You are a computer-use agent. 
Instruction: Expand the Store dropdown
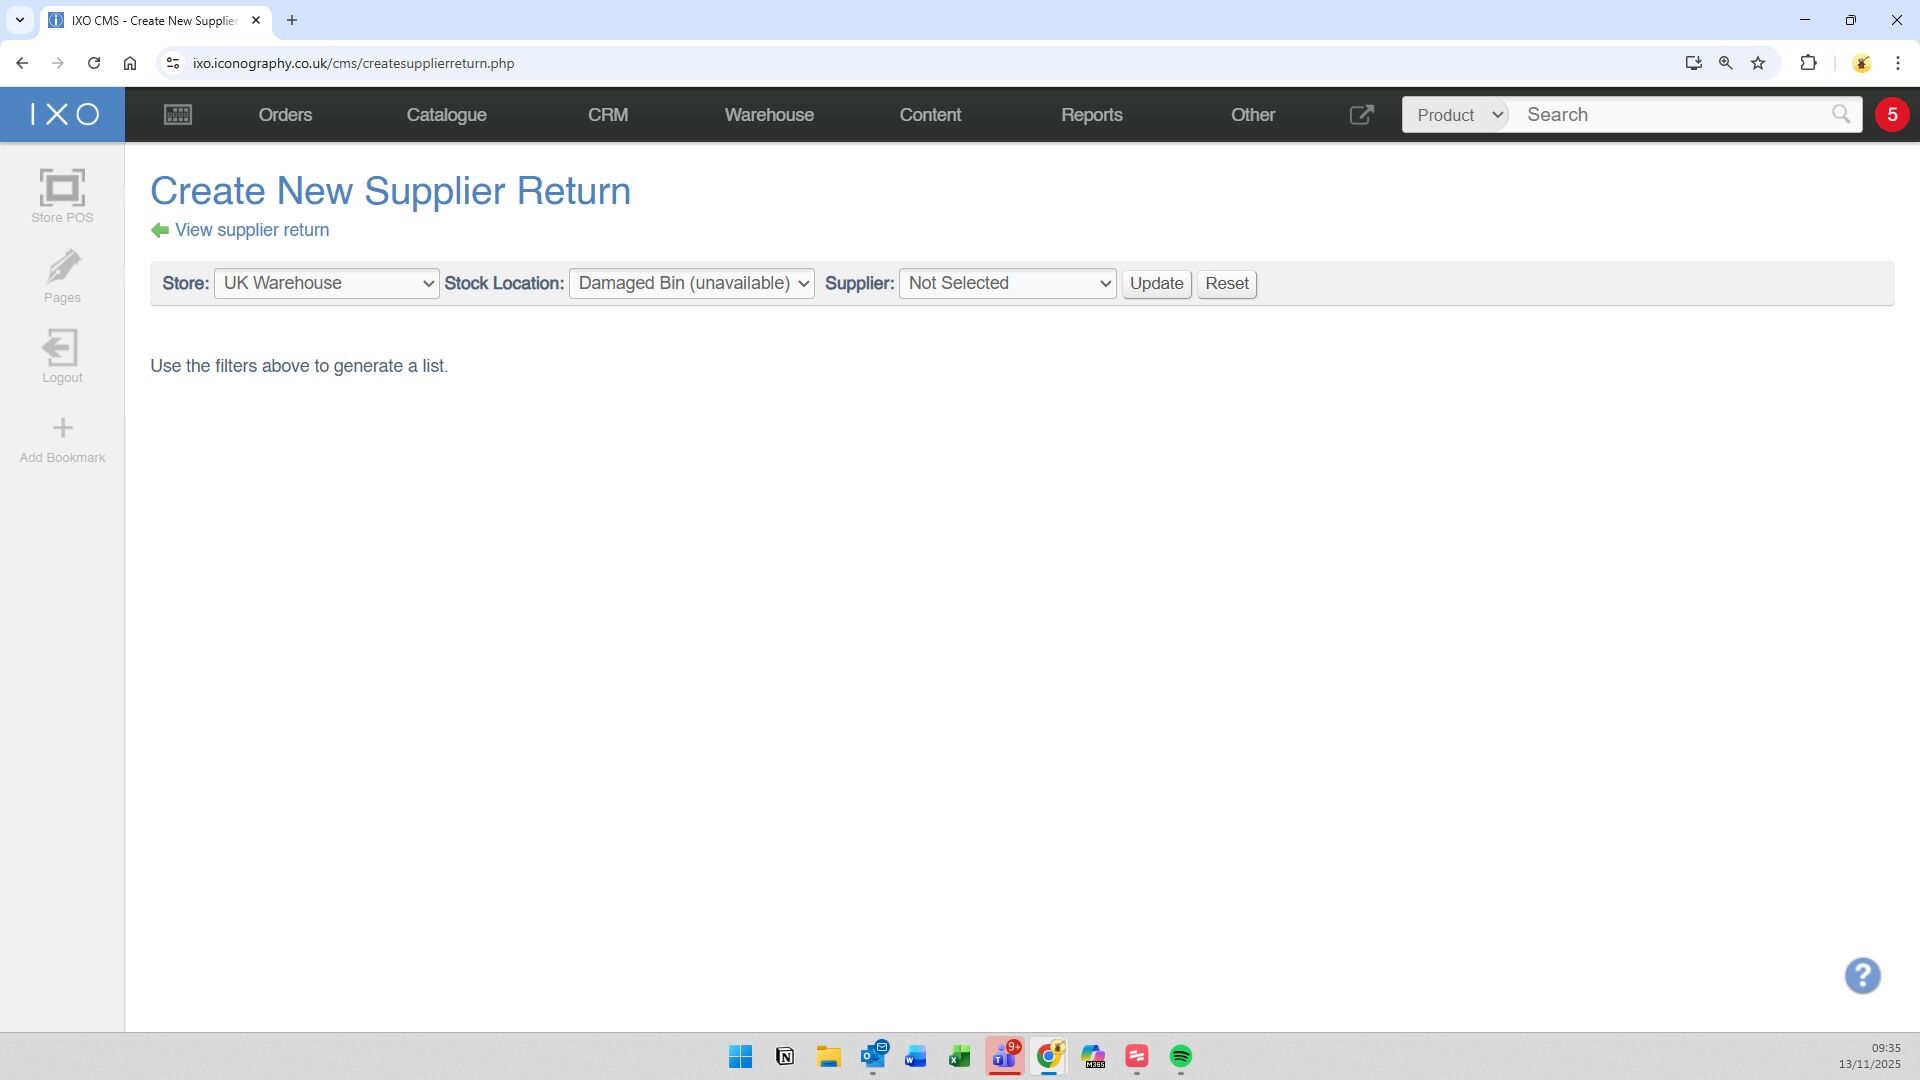point(326,284)
